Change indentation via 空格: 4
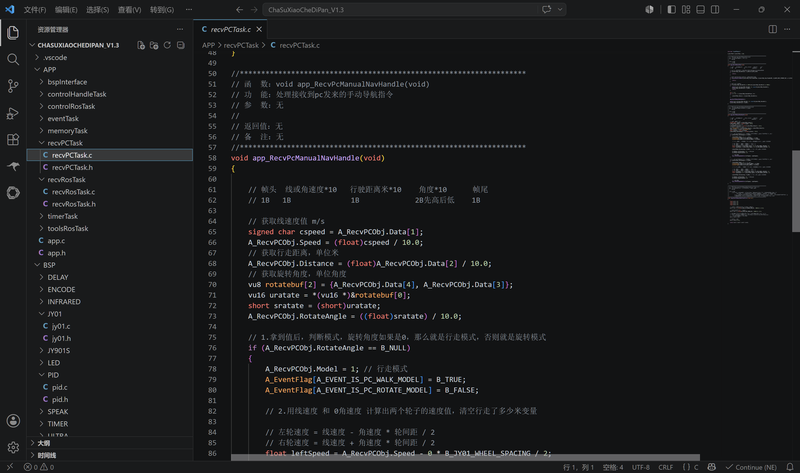 [613, 467]
